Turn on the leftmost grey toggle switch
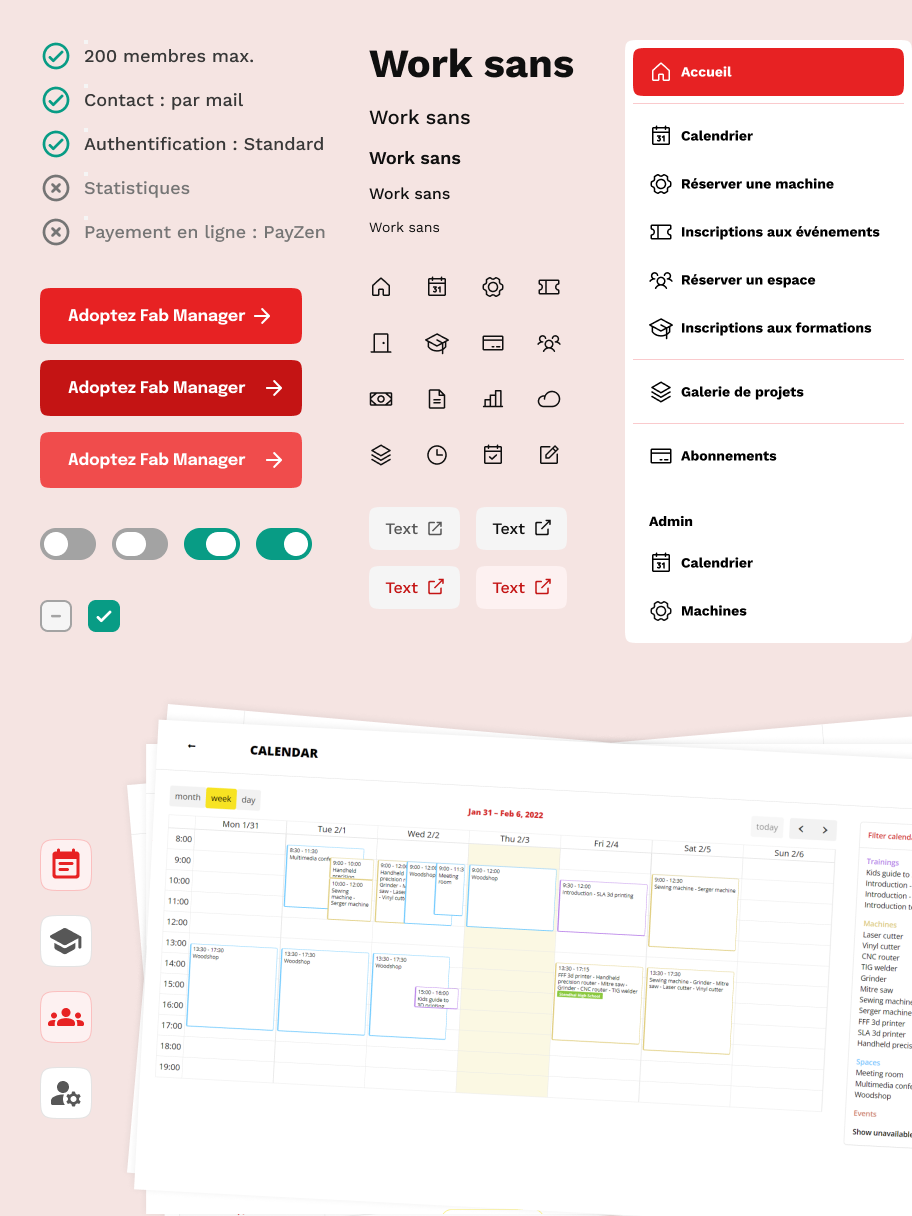912x1216 pixels. (68, 544)
